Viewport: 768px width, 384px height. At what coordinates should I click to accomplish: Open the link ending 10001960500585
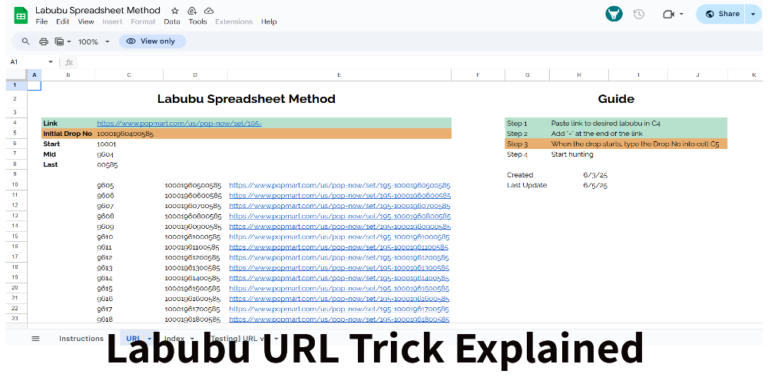click(x=339, y=186)
